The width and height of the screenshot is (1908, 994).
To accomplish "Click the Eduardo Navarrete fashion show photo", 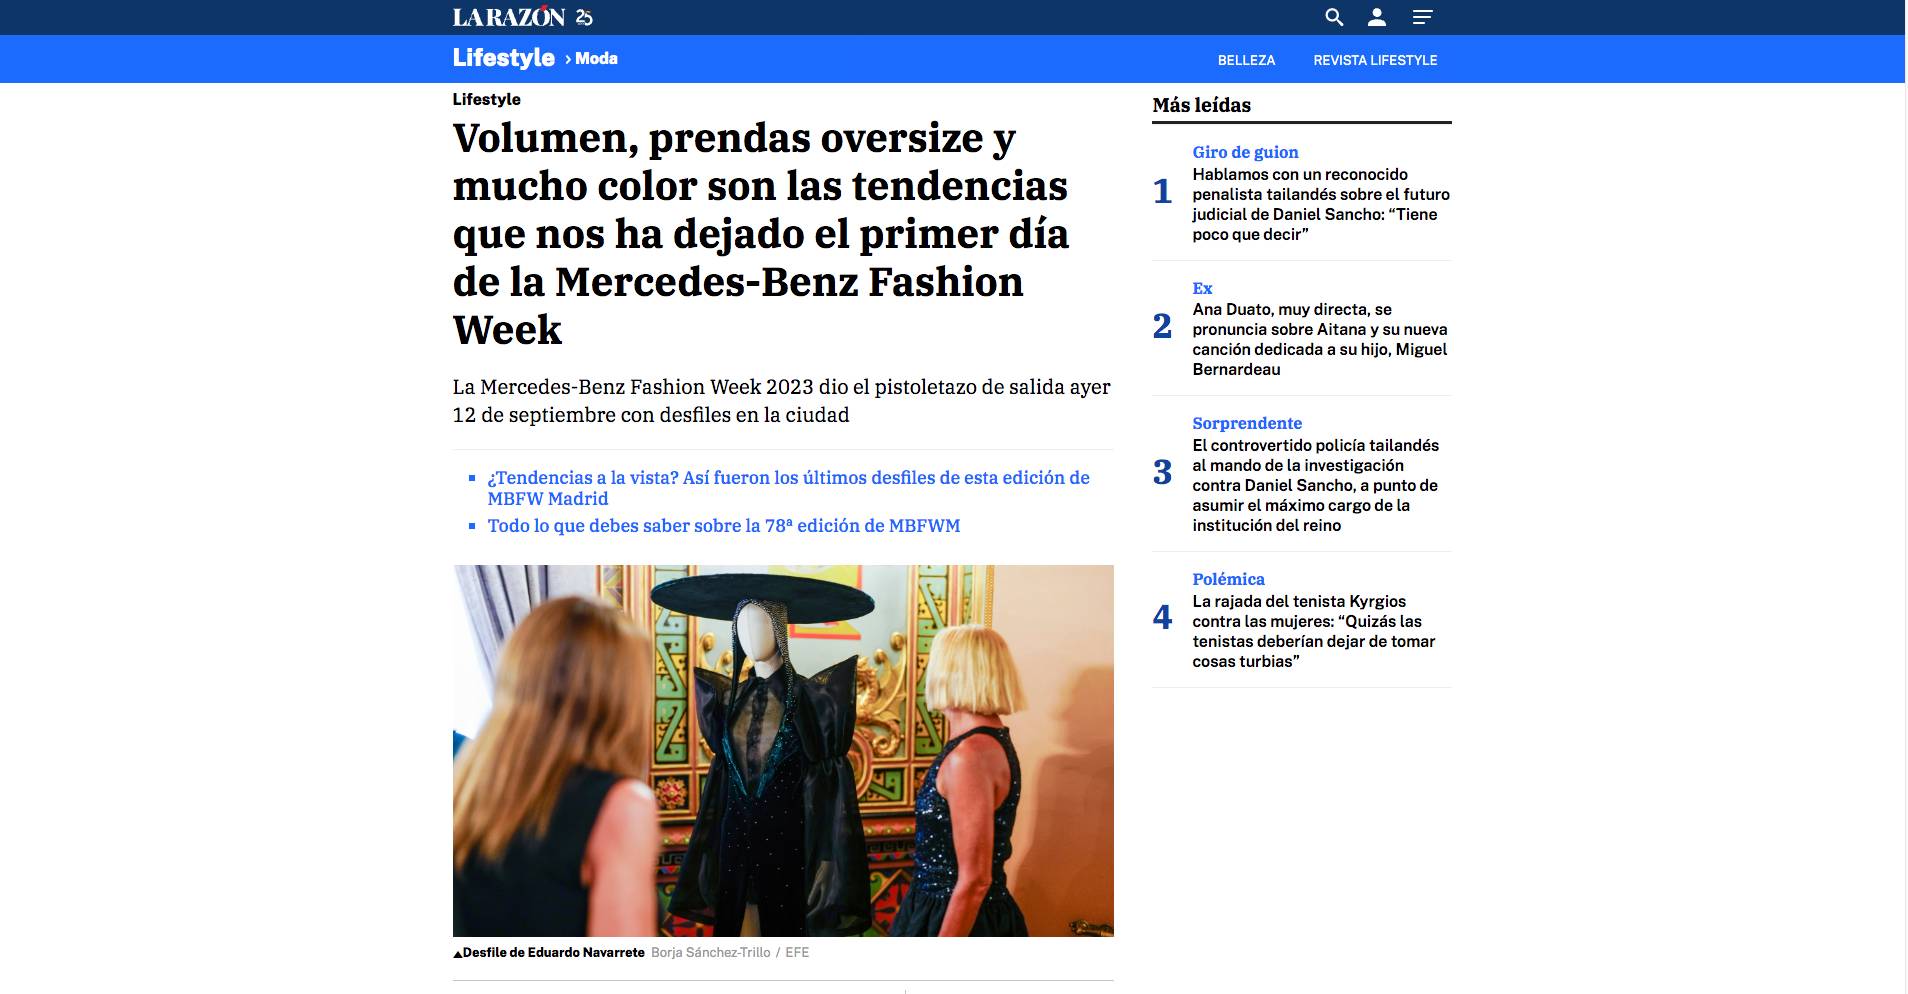I will 783,751.
